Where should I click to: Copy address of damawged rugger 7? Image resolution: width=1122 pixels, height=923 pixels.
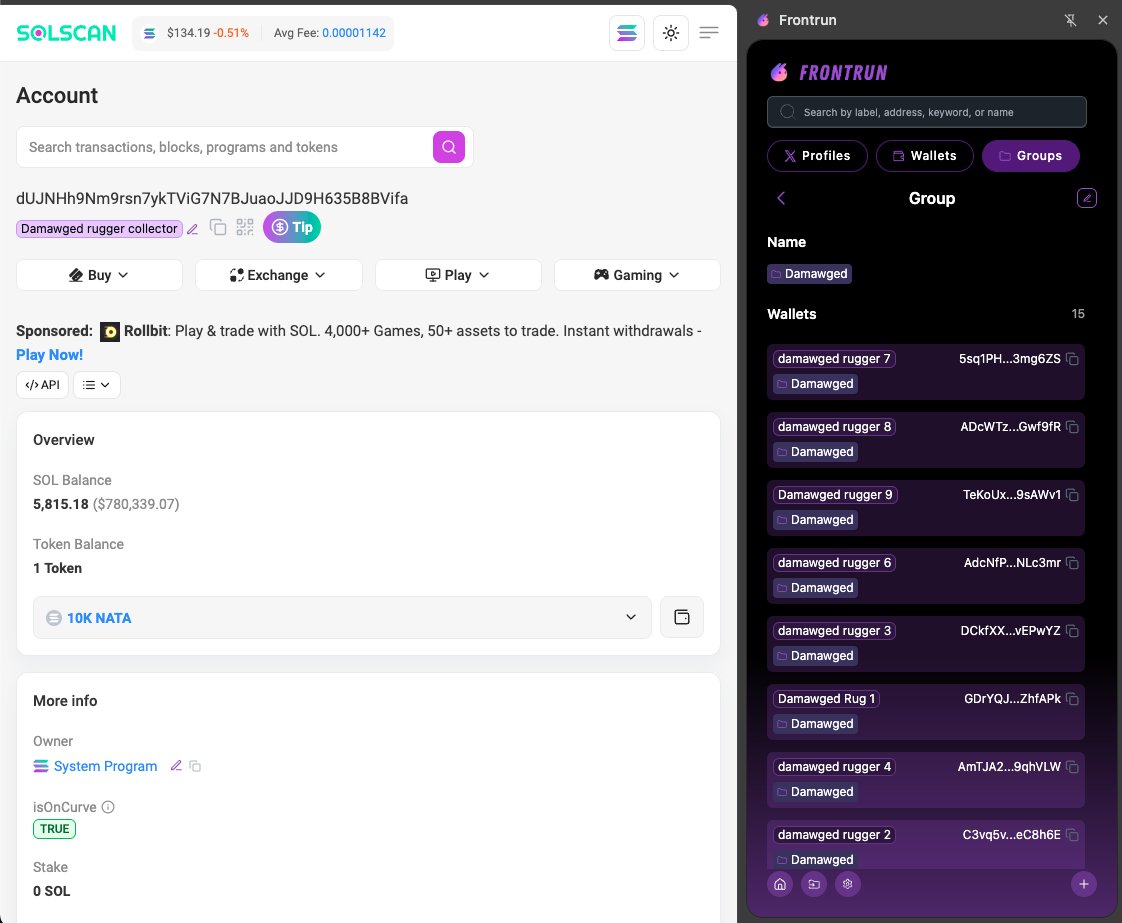[1072, 359]
